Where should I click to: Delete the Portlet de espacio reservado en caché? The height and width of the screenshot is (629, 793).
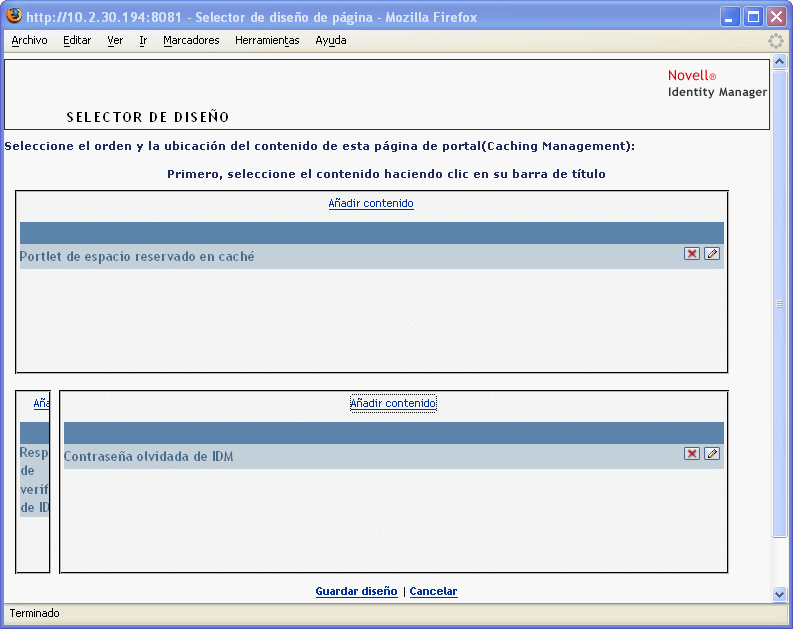[x=691, y=254]
